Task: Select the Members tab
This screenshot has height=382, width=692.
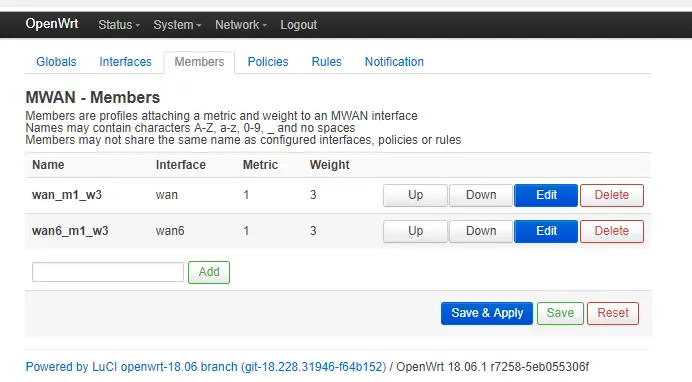Action: tap(199, 62)
